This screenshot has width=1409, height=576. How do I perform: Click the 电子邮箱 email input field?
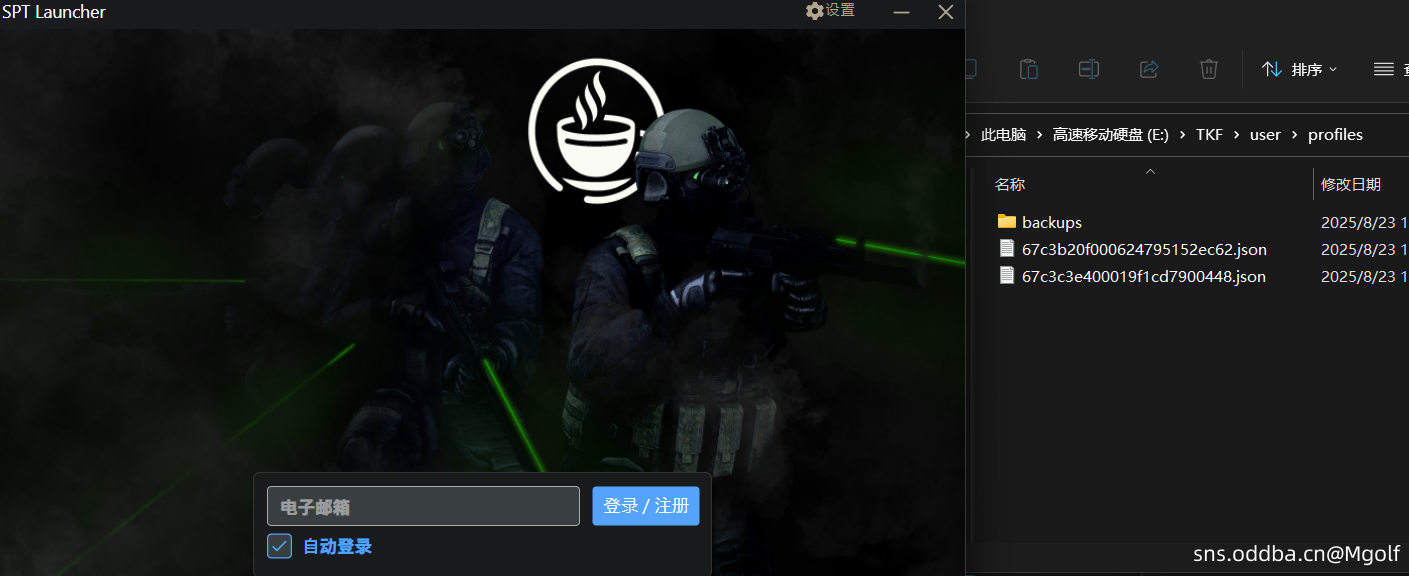(x=423, y=506)
